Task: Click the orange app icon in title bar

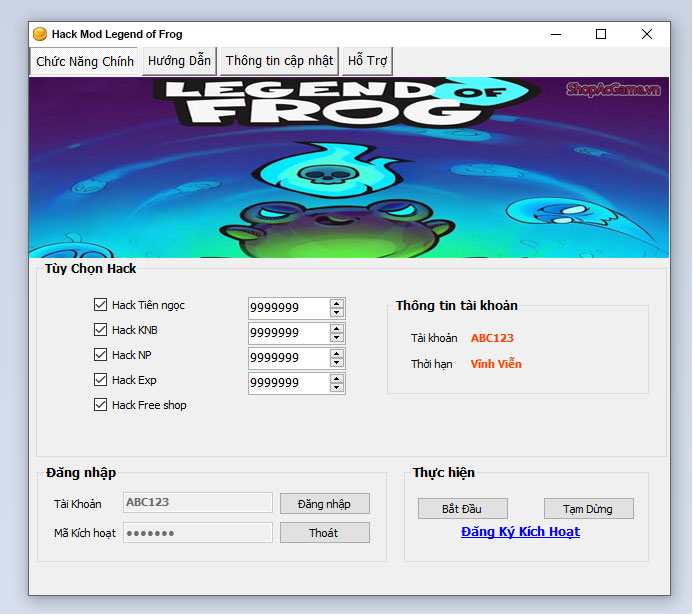Action: 40,34
